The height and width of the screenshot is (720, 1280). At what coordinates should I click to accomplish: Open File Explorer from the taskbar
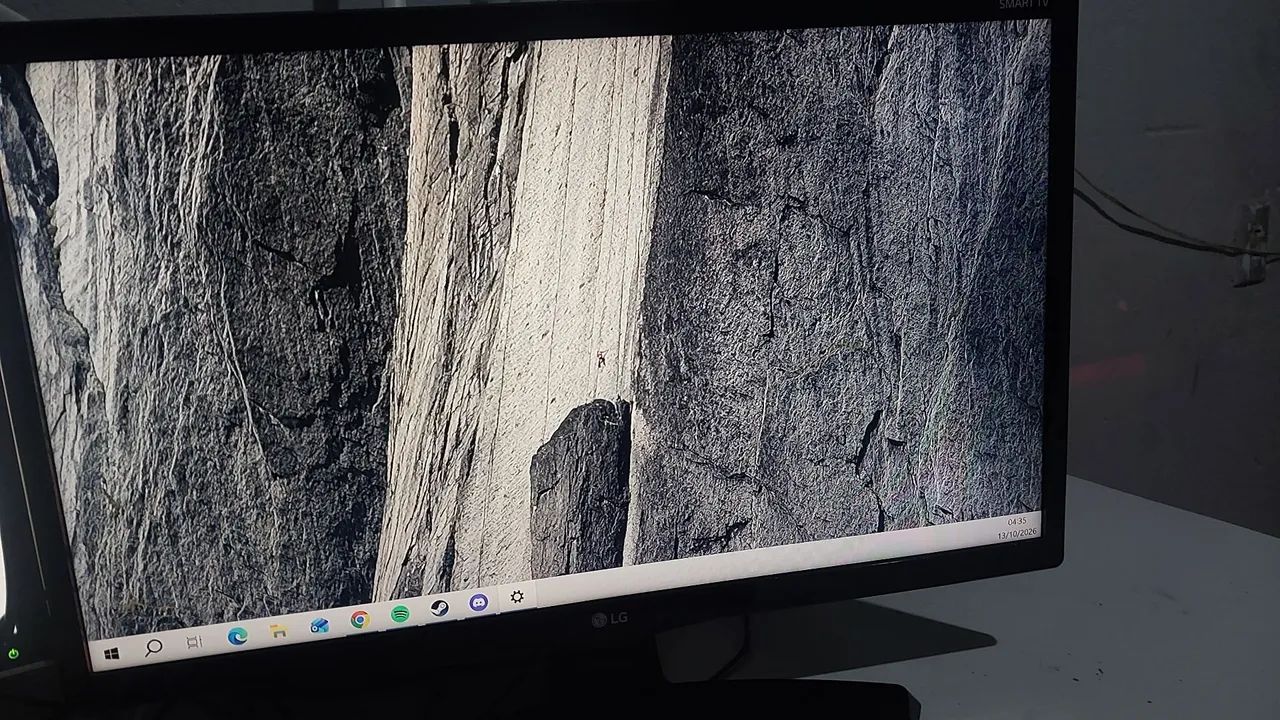click(279, 631)
